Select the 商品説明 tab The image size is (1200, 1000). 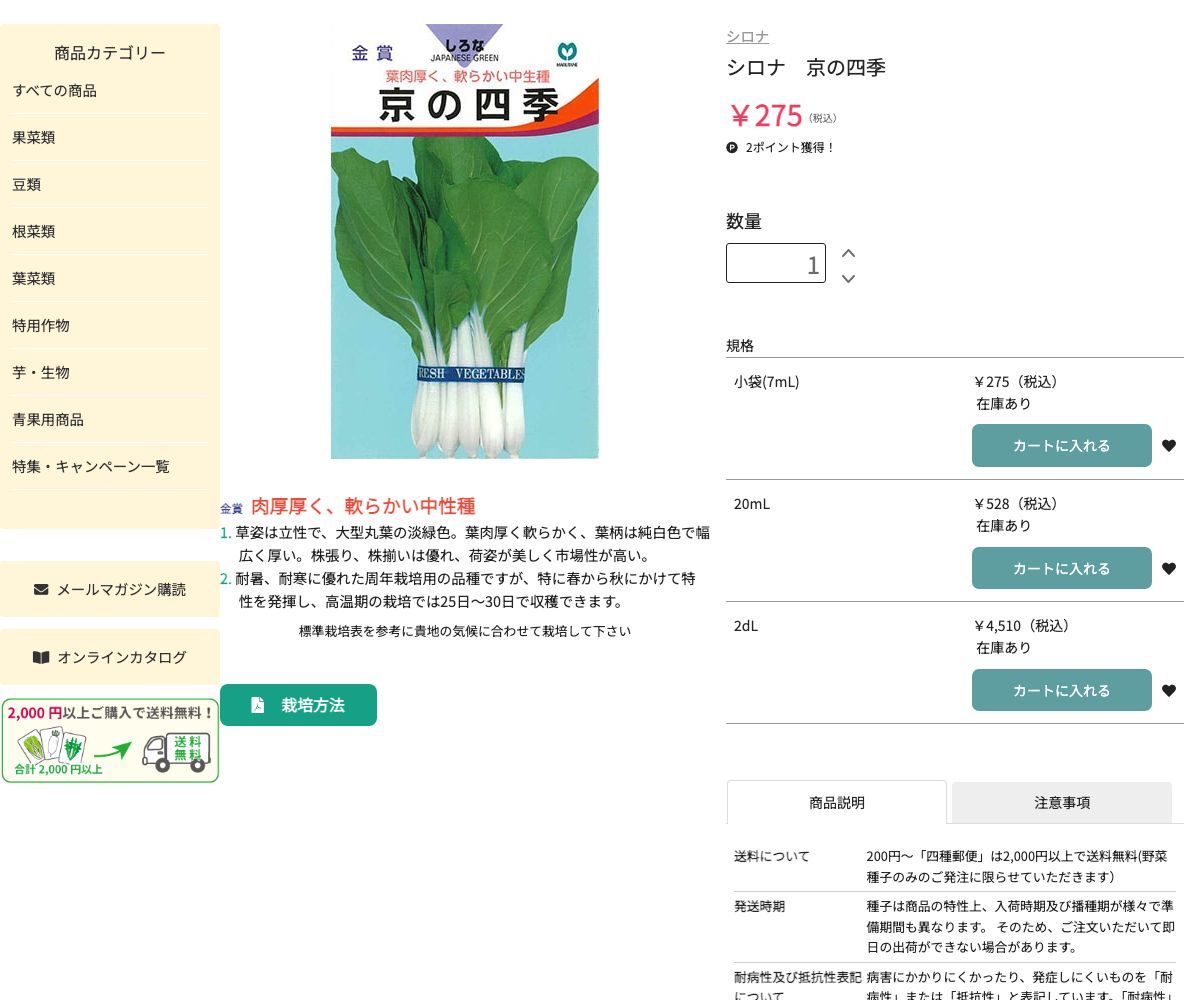[x=837, y=802]
